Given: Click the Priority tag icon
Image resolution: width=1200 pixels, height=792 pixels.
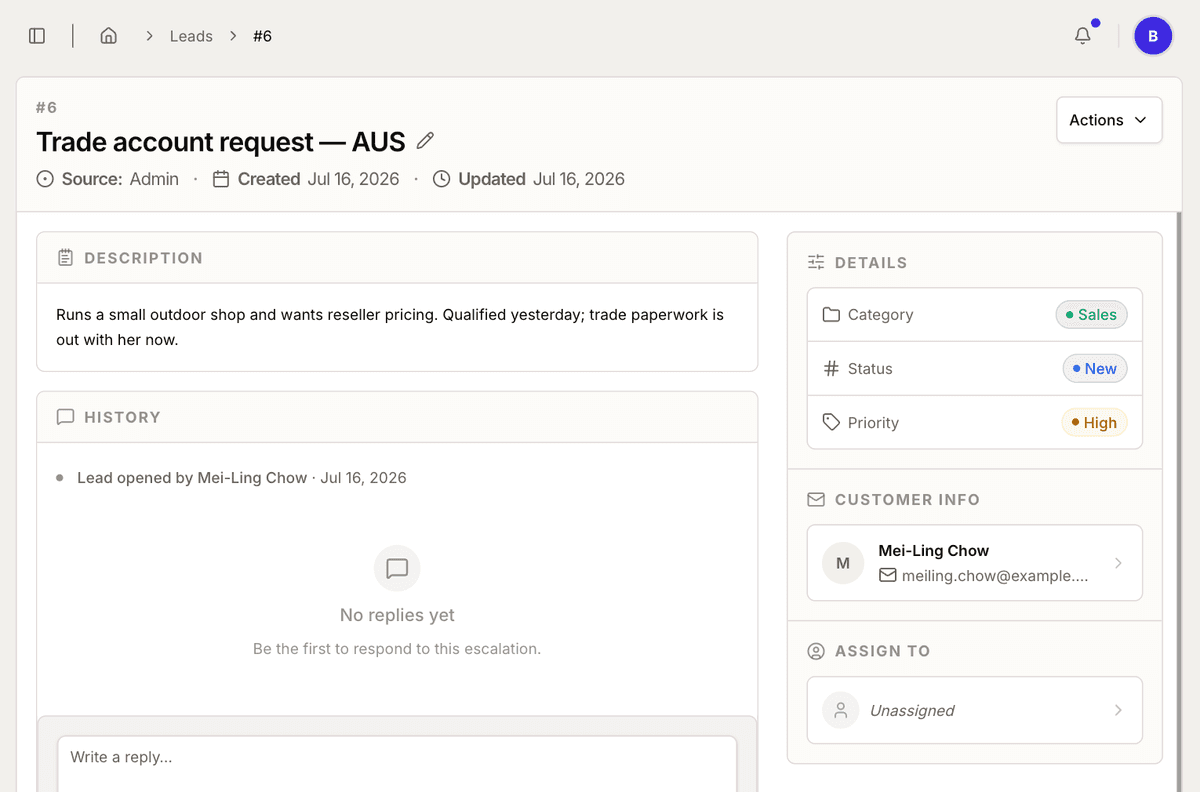Looking at the screenshot, I should (x=831, y=422).
